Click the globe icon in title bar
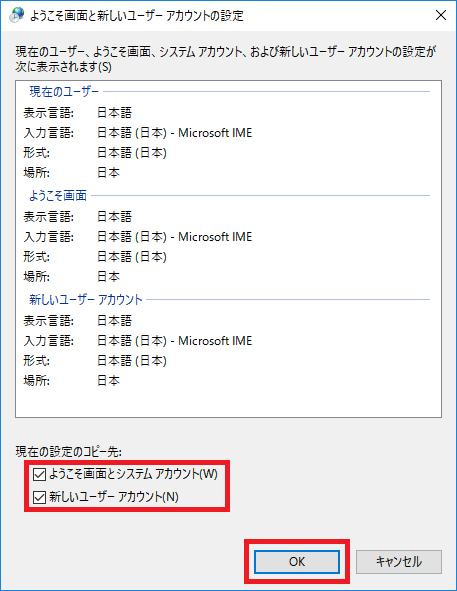The image size is (457, 591). (x=16, y=15)
